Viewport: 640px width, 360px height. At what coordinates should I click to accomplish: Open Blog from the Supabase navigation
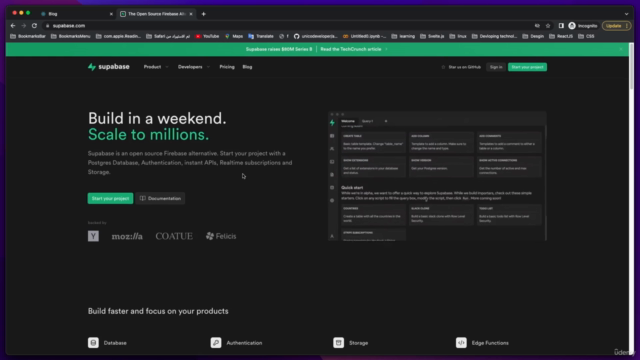(247, 67)
